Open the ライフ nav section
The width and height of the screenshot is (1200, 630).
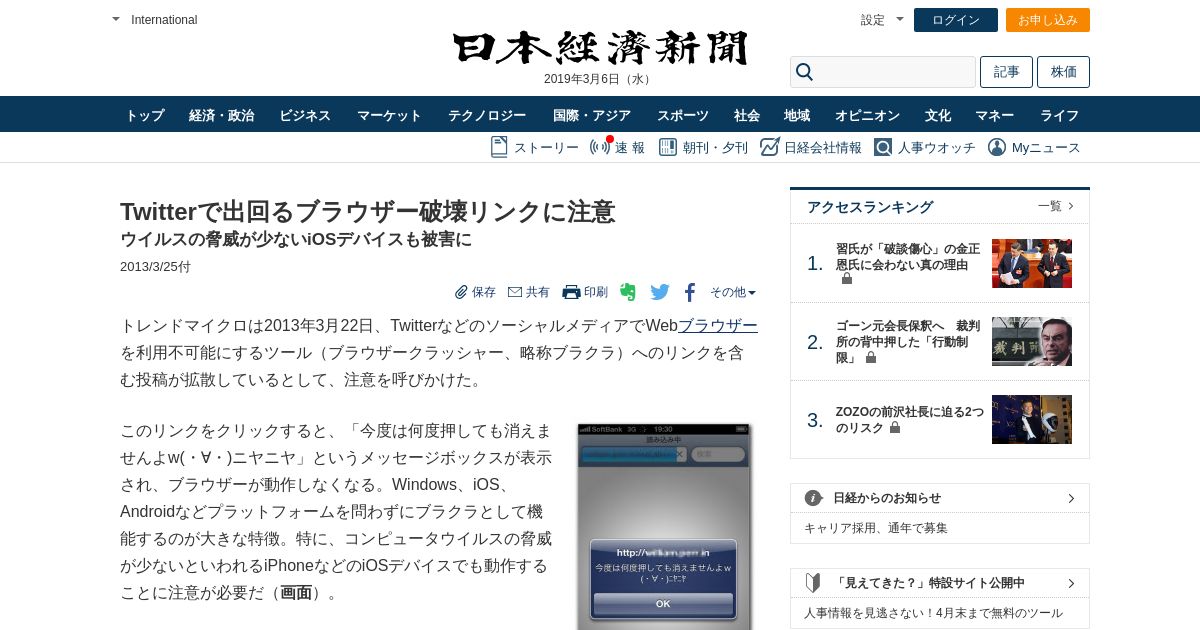click(x=1060, y=115)
